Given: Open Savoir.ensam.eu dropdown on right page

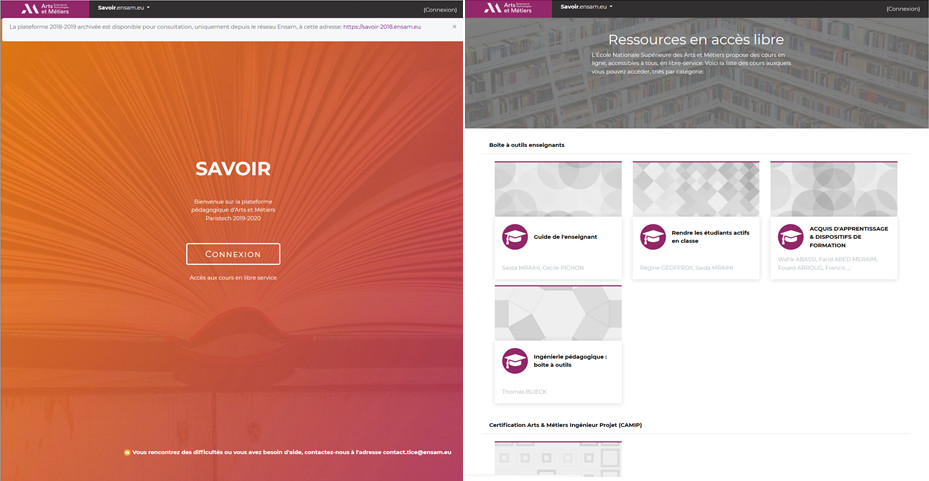Looking at the screenshot, I should pyautogui.click(x=587, y=7).
